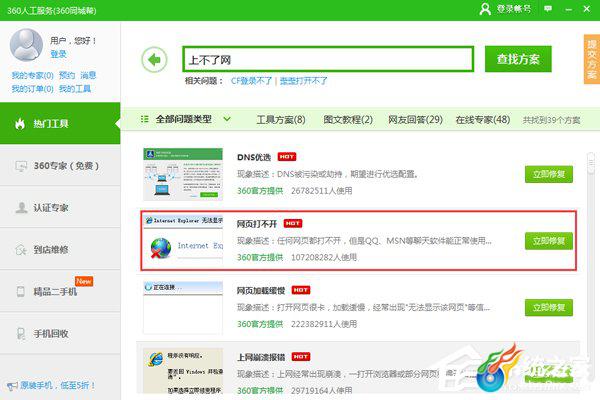600x400 pixels.
Task: Open 认证专家 sidebar item
Action: click(60, 207)
